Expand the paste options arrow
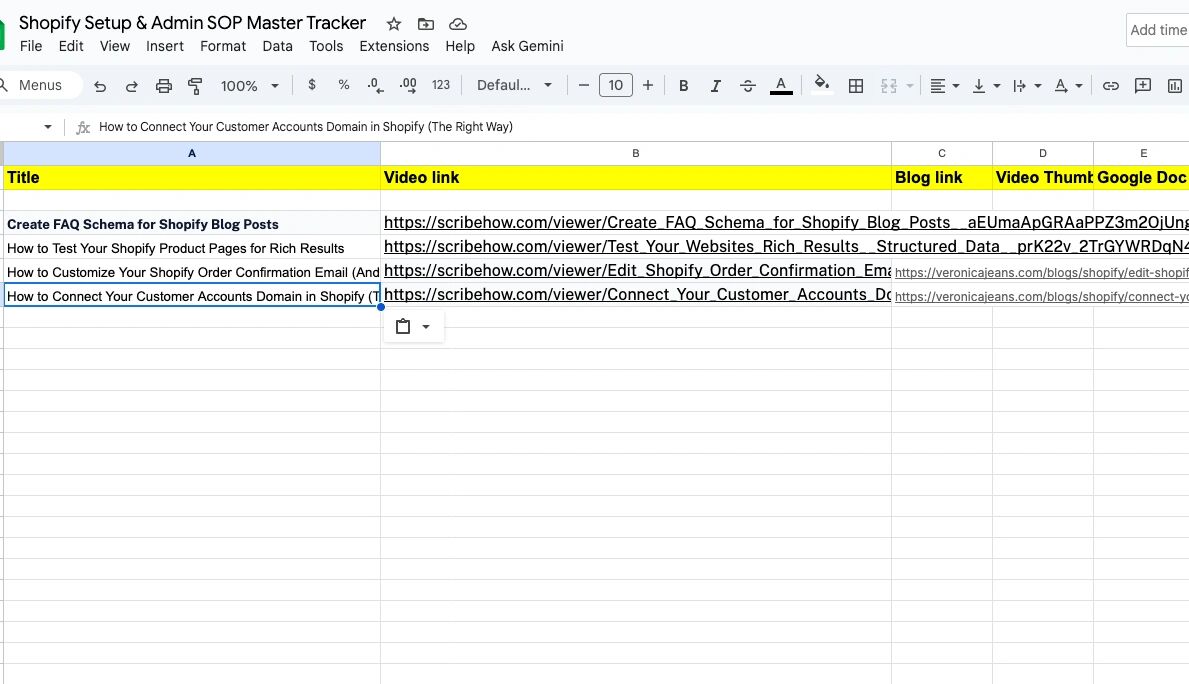Screen dimensions: 1189x684 [426, 327]
